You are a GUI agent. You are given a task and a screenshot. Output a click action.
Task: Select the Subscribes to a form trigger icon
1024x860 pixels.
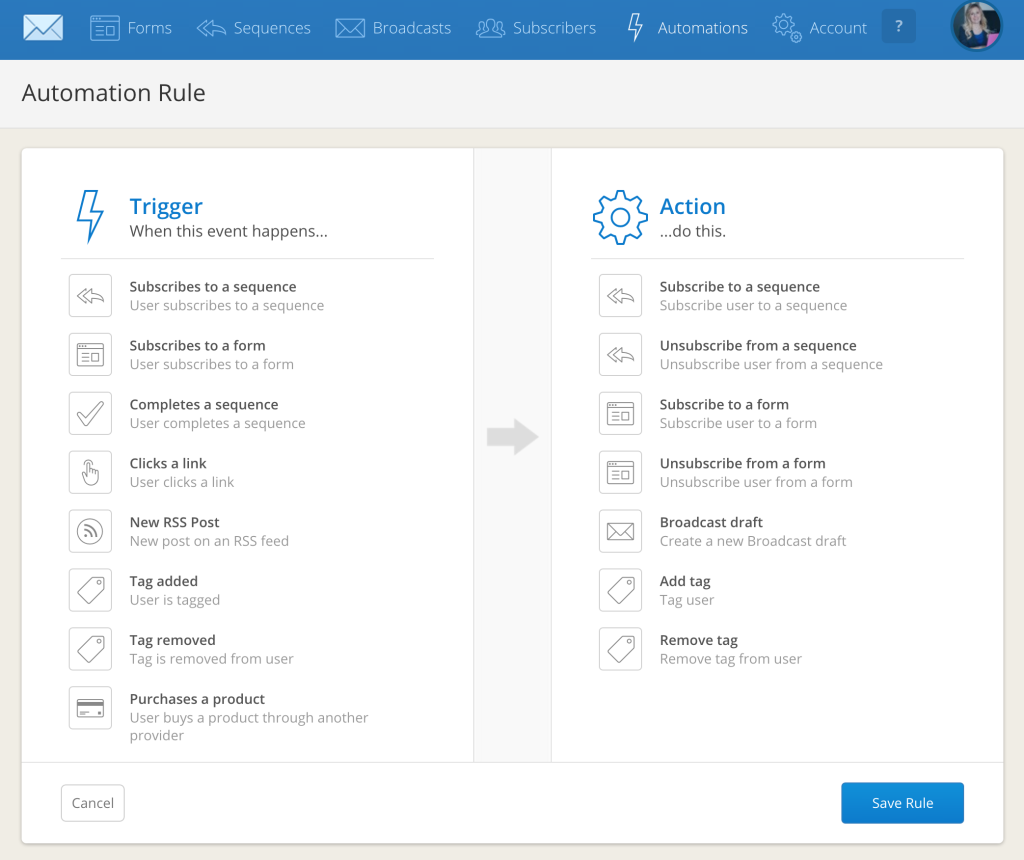[x=90, y=355]
